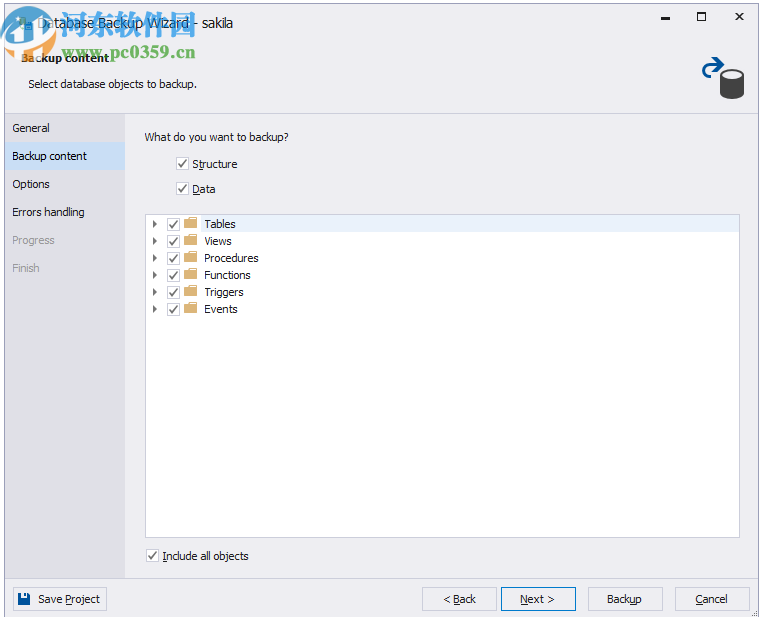Select the Progress step
This screenshot has width=760, height=617.
pyautogui.click(x=65, y=240)
